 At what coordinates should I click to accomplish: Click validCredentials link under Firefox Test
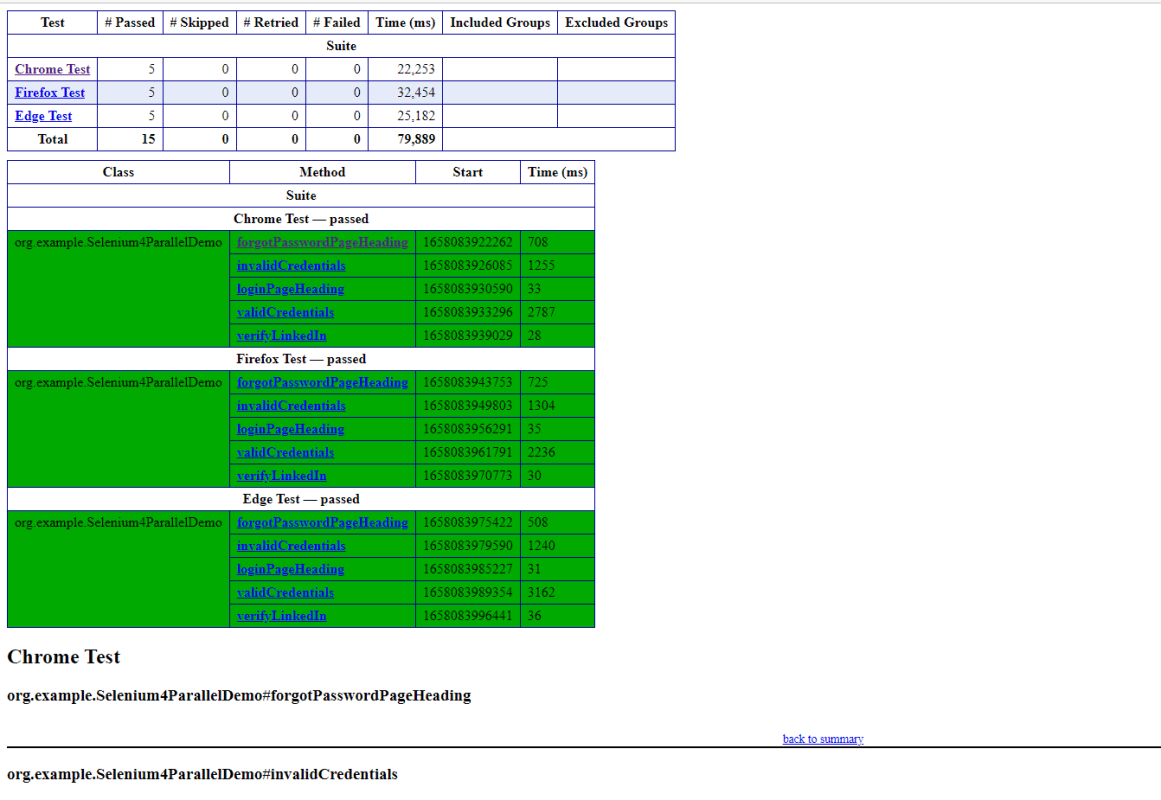285,452
